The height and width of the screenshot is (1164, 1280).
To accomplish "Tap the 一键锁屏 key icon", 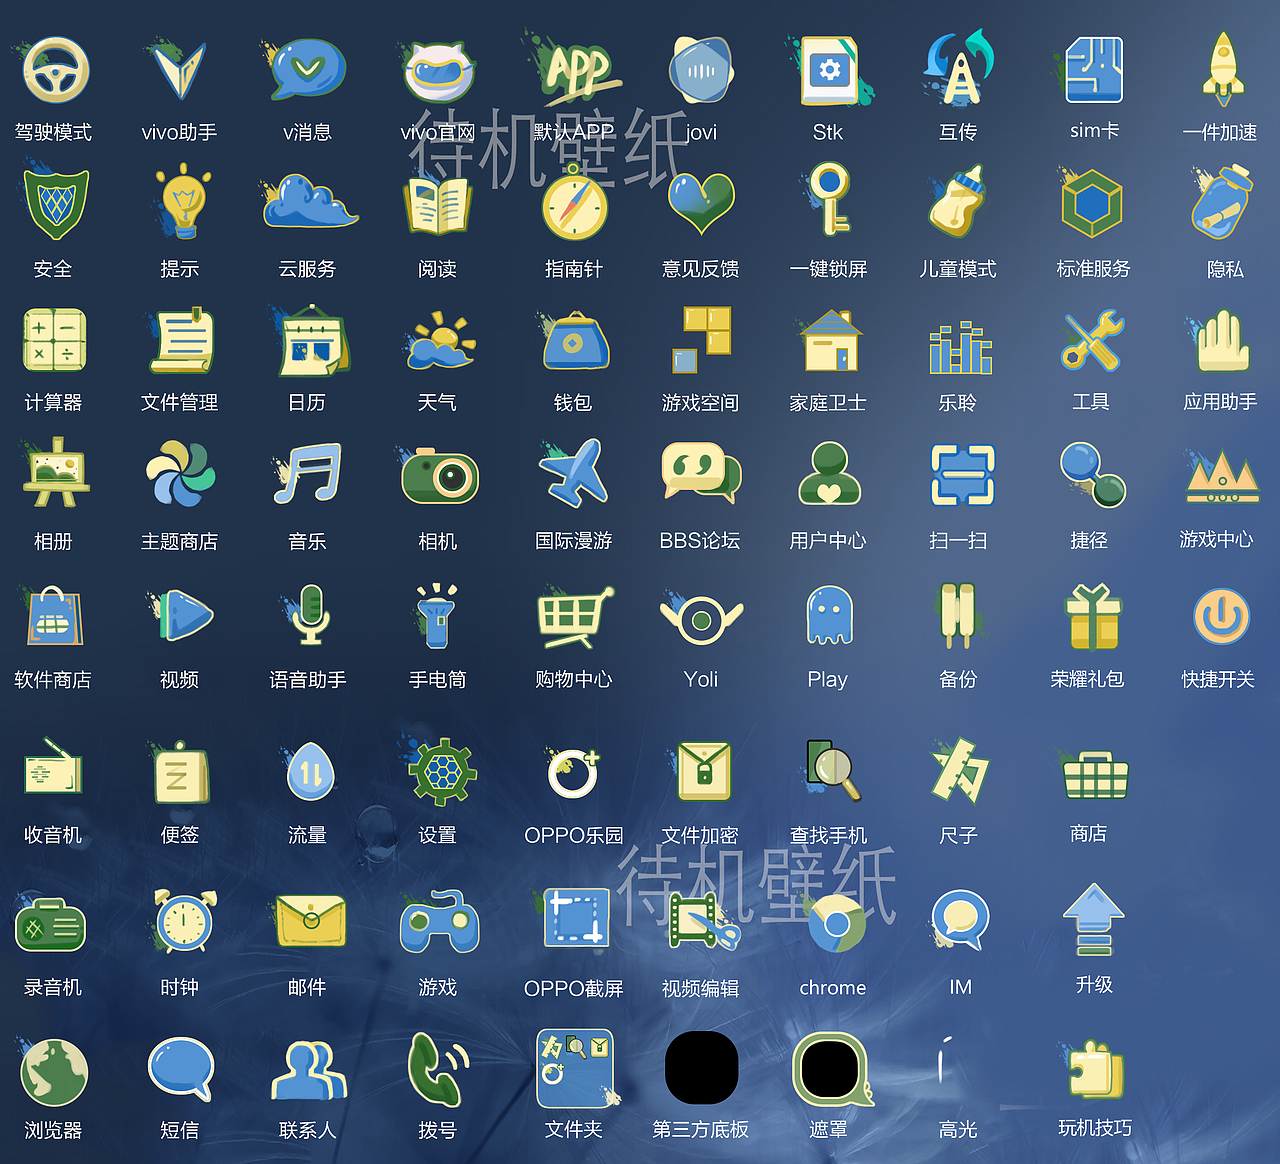I will point(830,200).
